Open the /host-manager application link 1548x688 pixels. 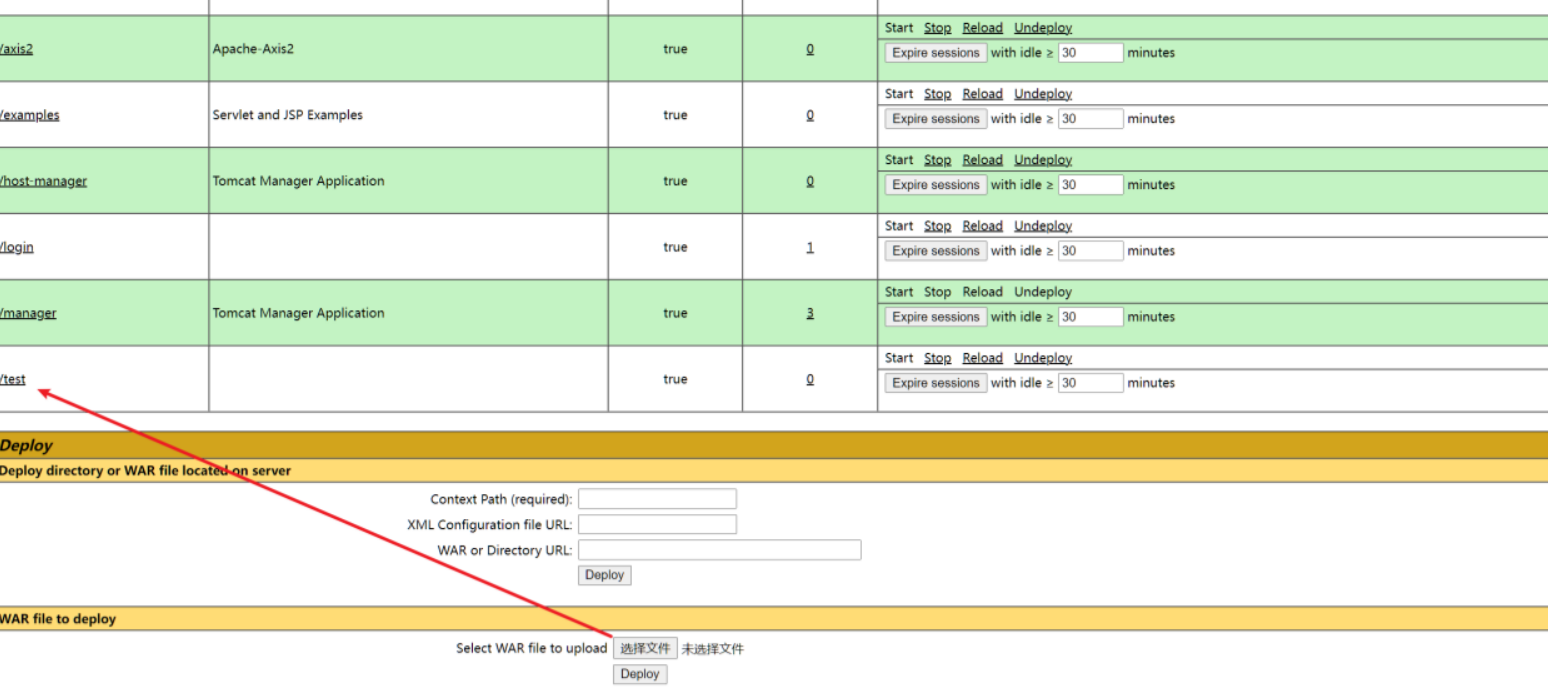43,181
